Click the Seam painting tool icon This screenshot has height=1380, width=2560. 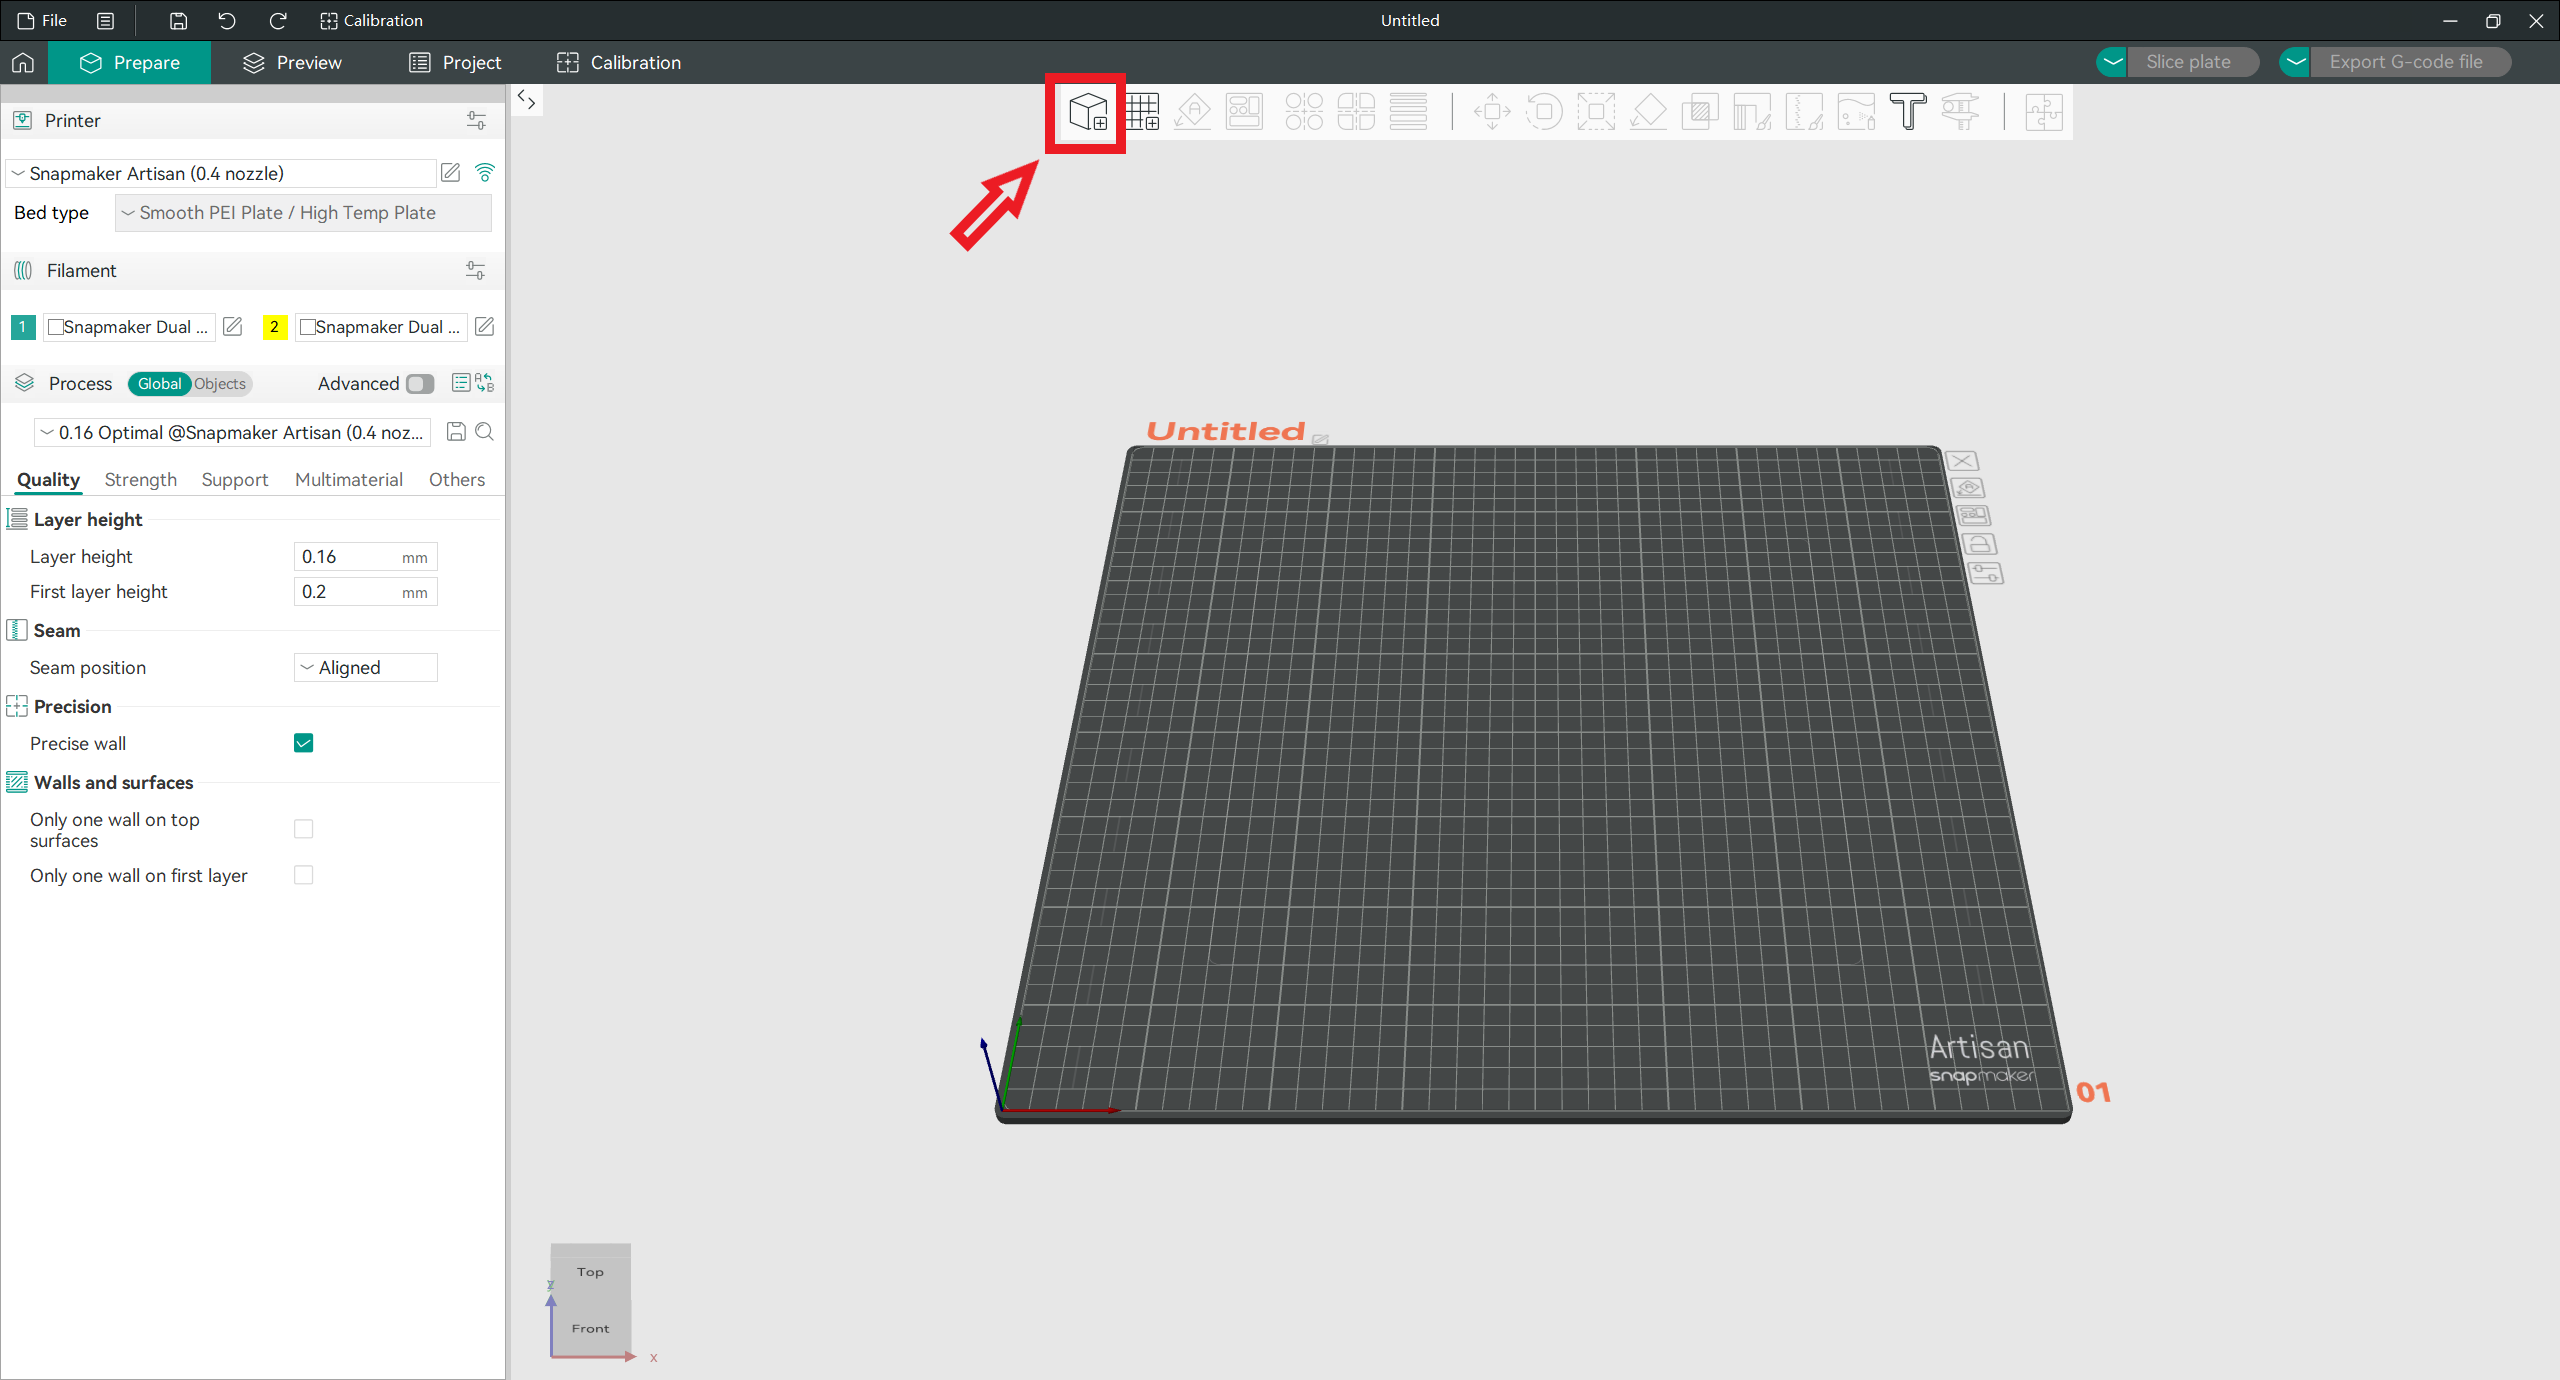[1804, 109]
